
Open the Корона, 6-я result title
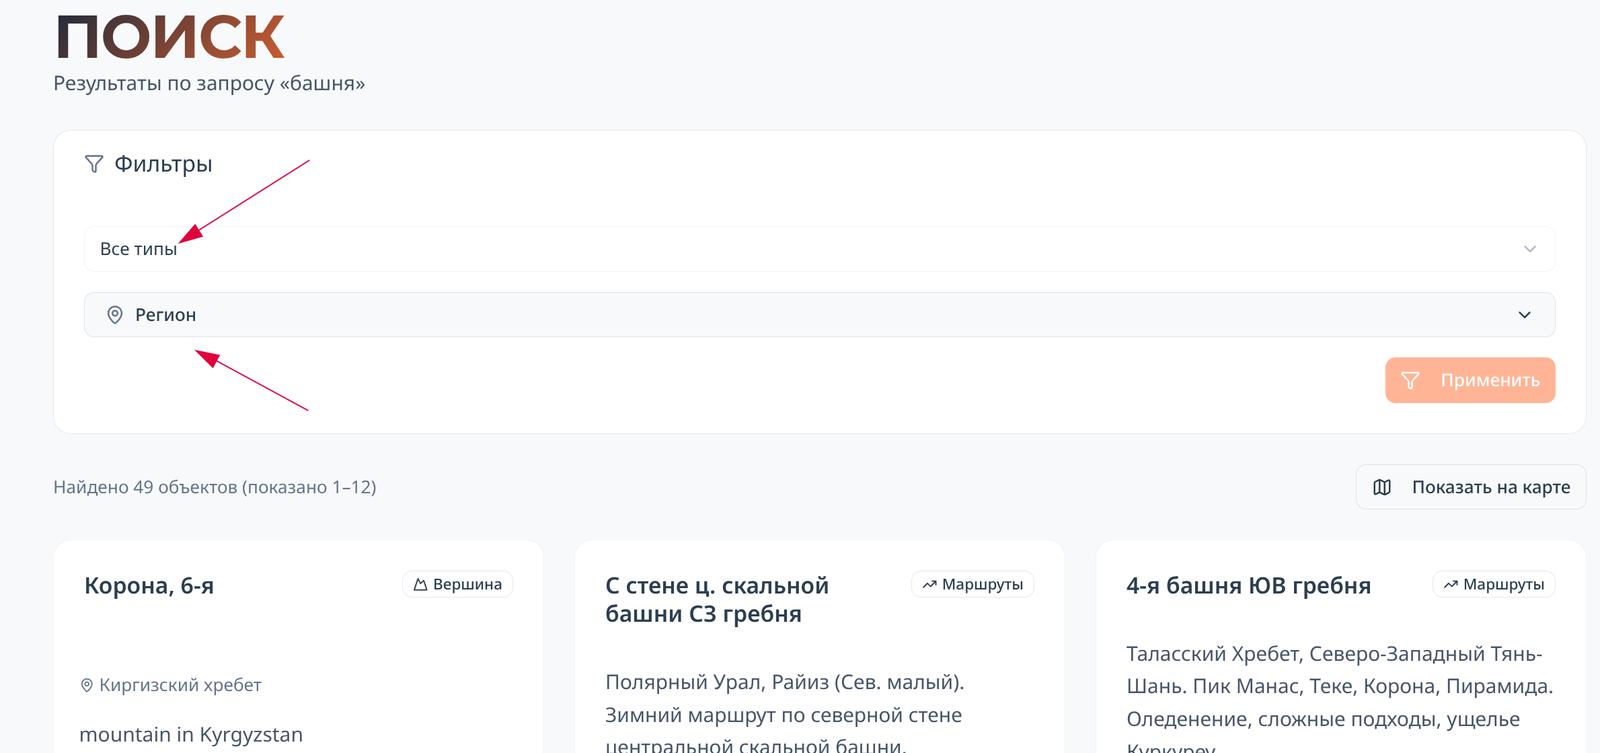coord(149,586)
